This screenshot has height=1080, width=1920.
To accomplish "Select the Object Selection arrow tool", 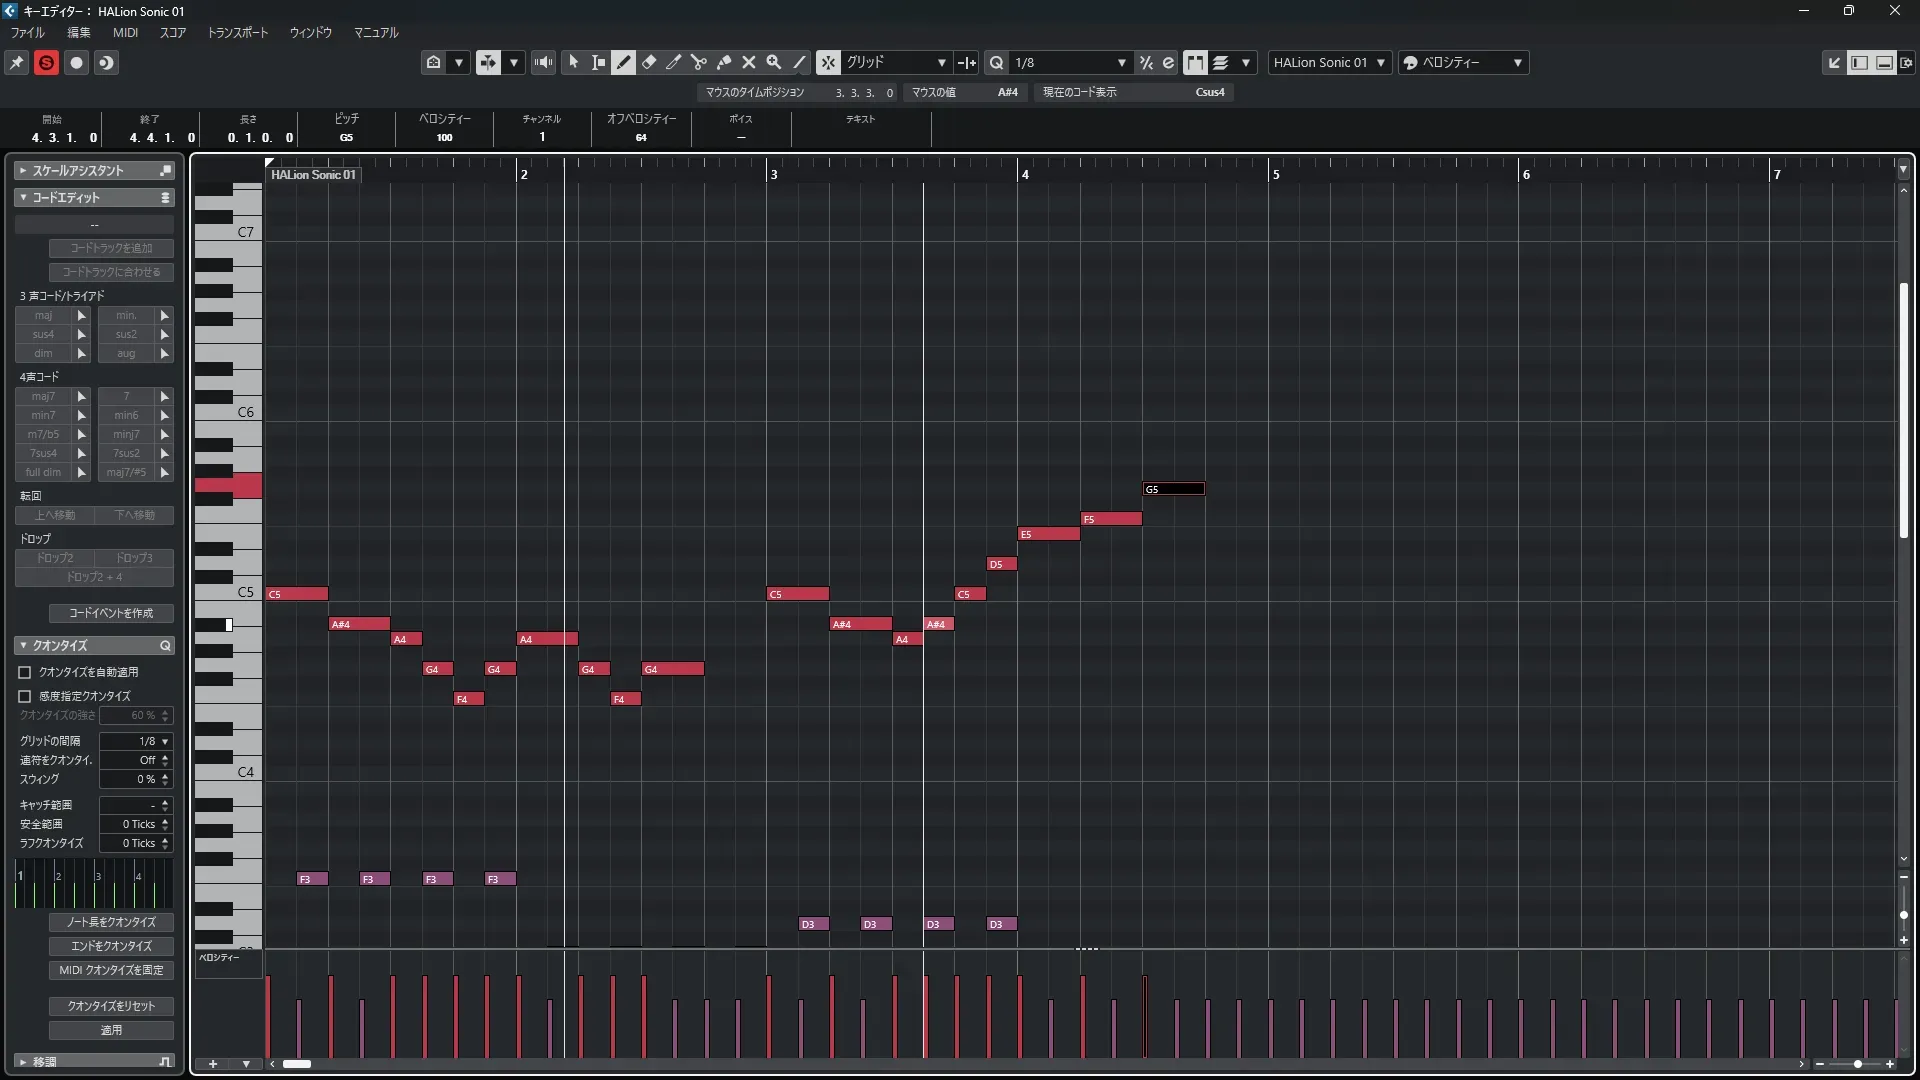I will click(x=573, y=62).
